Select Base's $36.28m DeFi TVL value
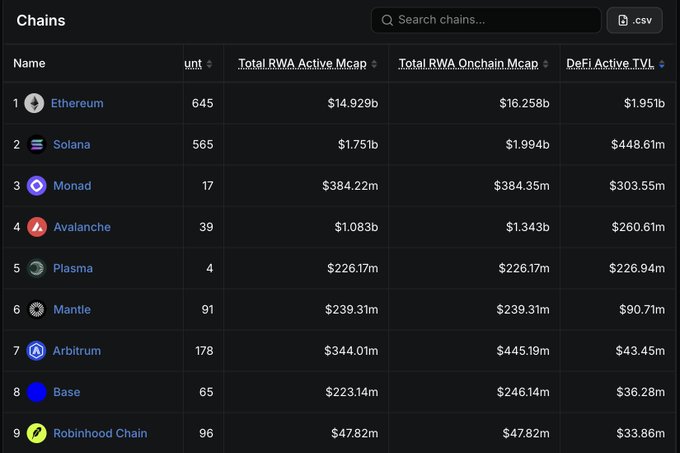 point(641,392)
